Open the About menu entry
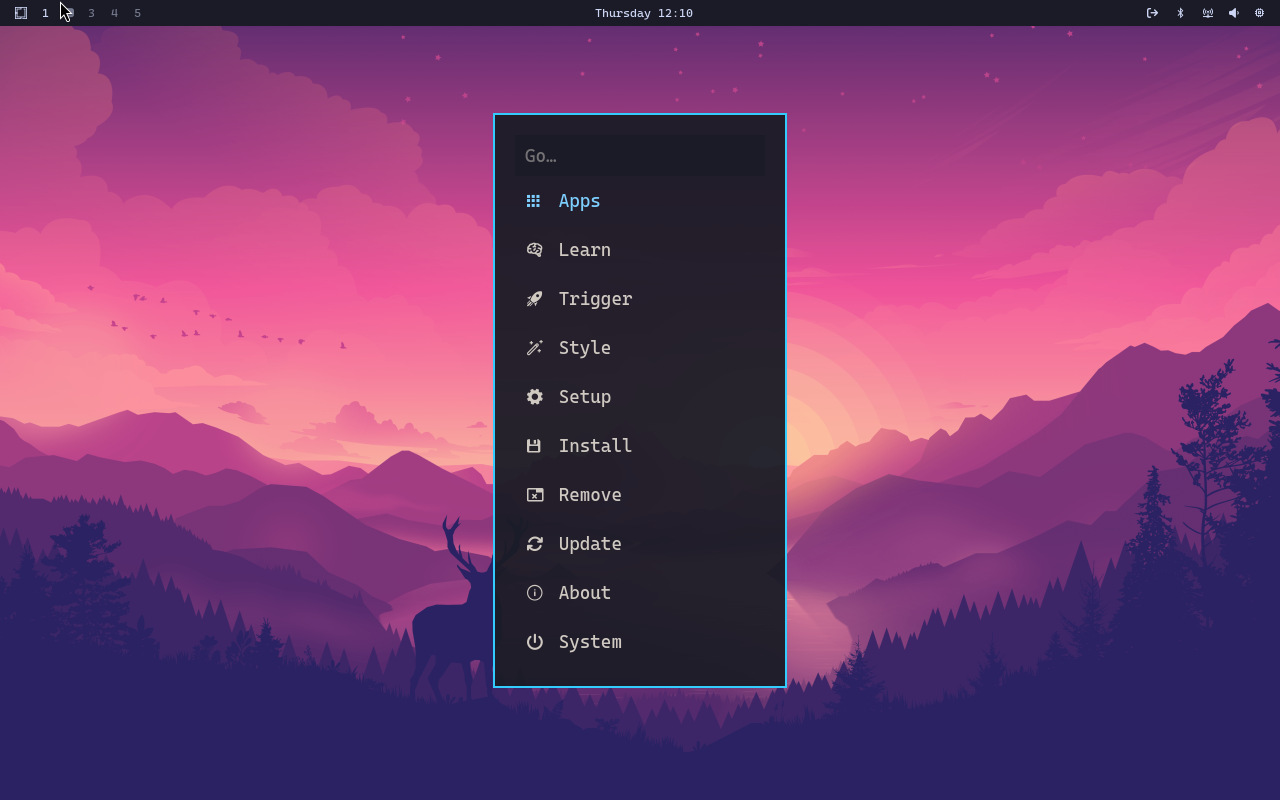 [640, 593]
